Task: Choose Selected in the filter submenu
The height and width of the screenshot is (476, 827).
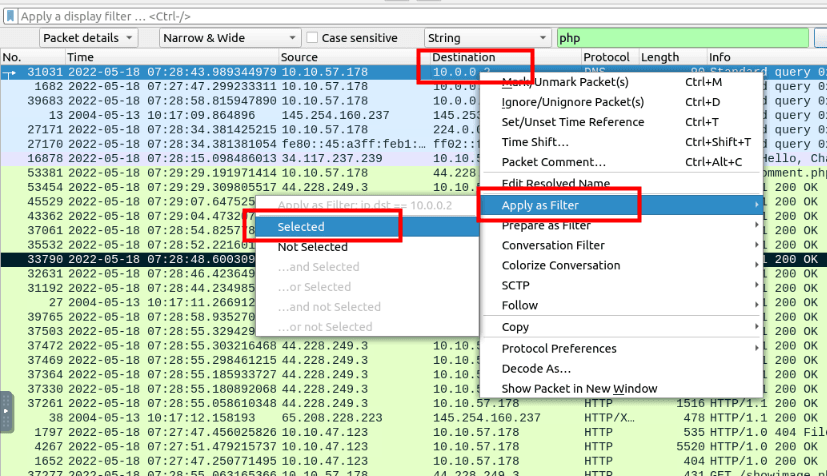Action: click(301, 227)
